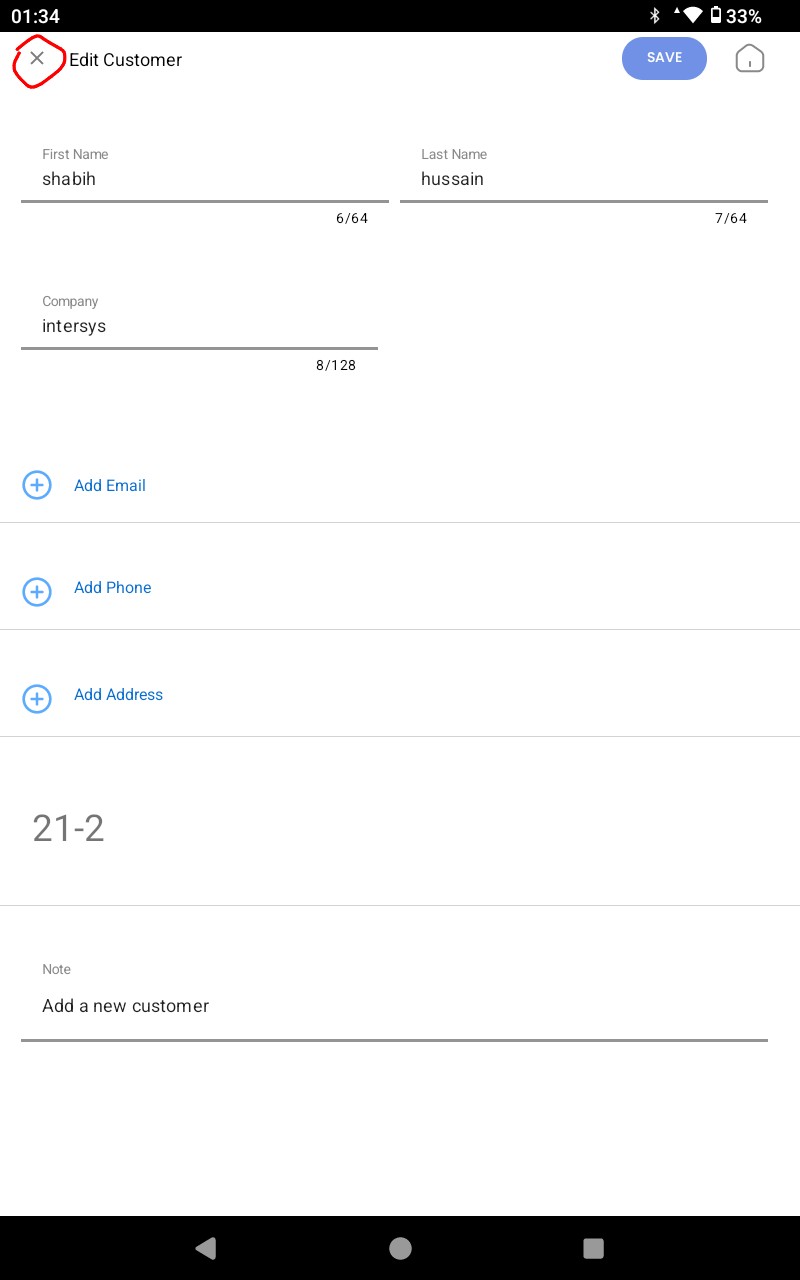Tap the Wi-Fi icon in status bar
Screen dimensions: 800x1280
[x=692, y=15]
